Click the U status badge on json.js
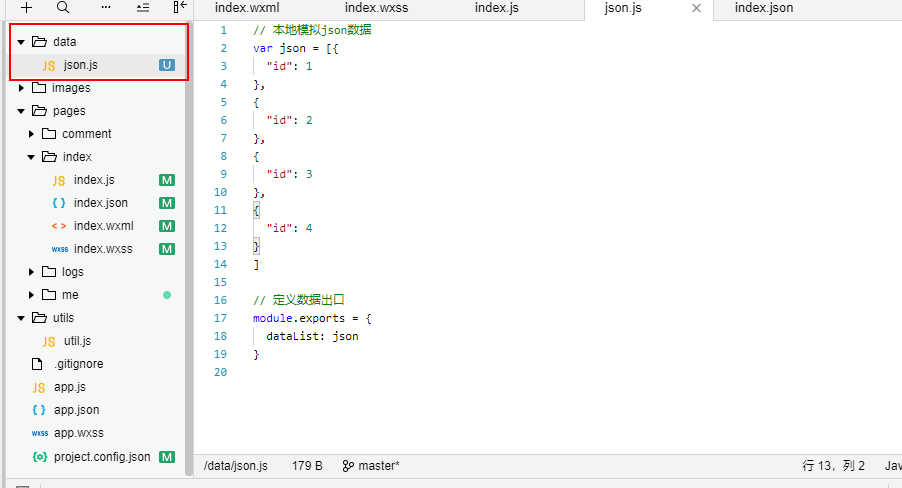902x488 pixels. (167, 65)
